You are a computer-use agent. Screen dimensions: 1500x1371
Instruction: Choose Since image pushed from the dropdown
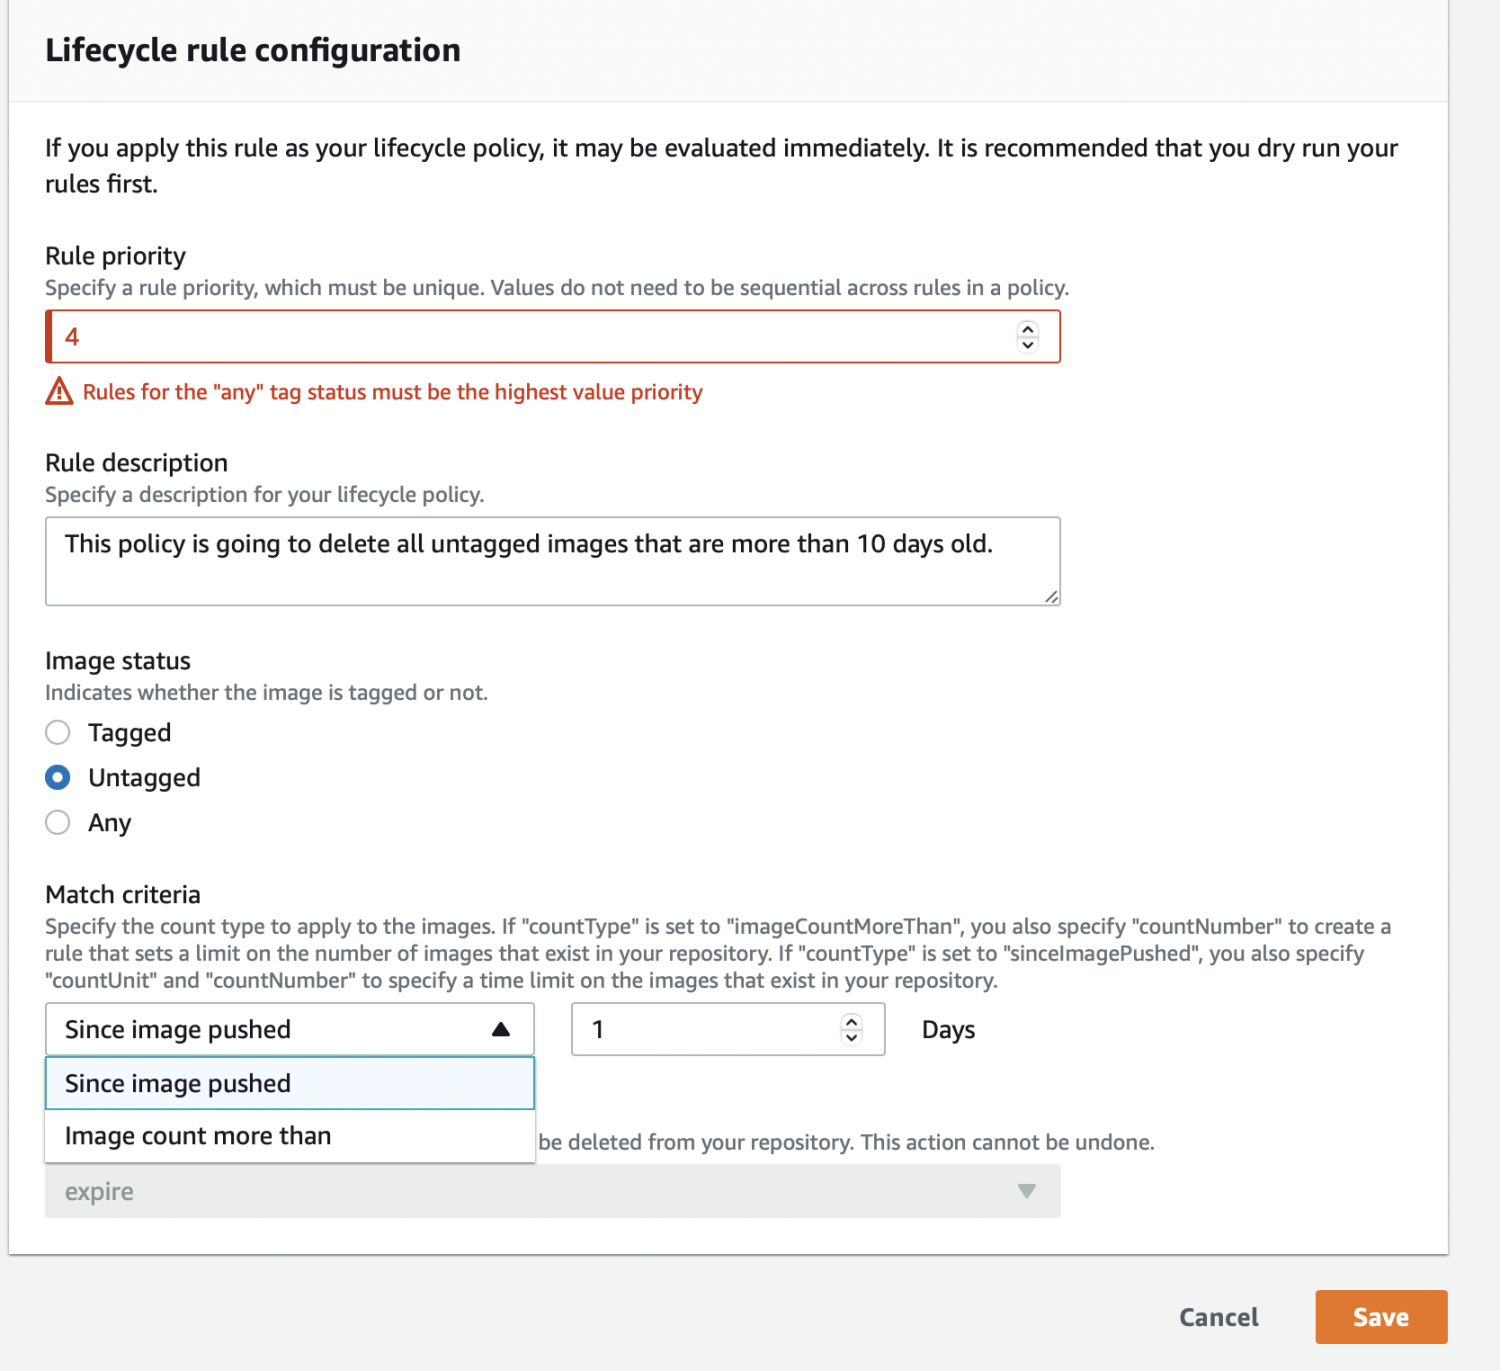[x=177, y=1083]
